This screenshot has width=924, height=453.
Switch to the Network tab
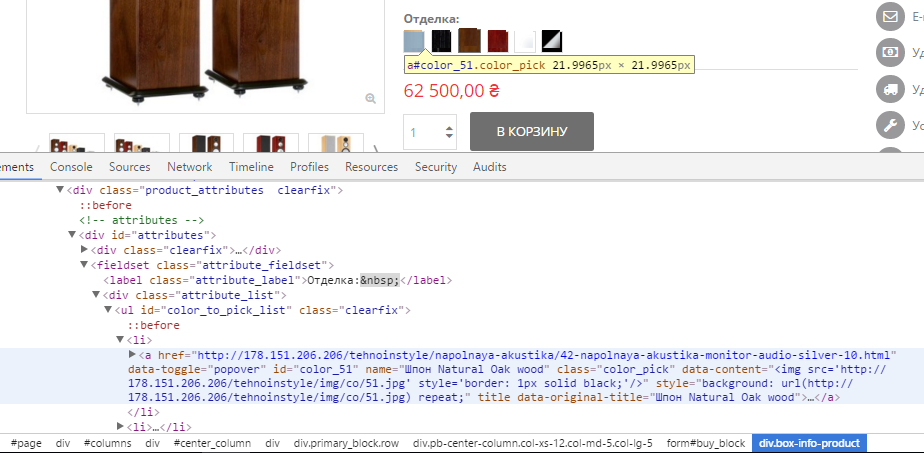coord(190,167)
